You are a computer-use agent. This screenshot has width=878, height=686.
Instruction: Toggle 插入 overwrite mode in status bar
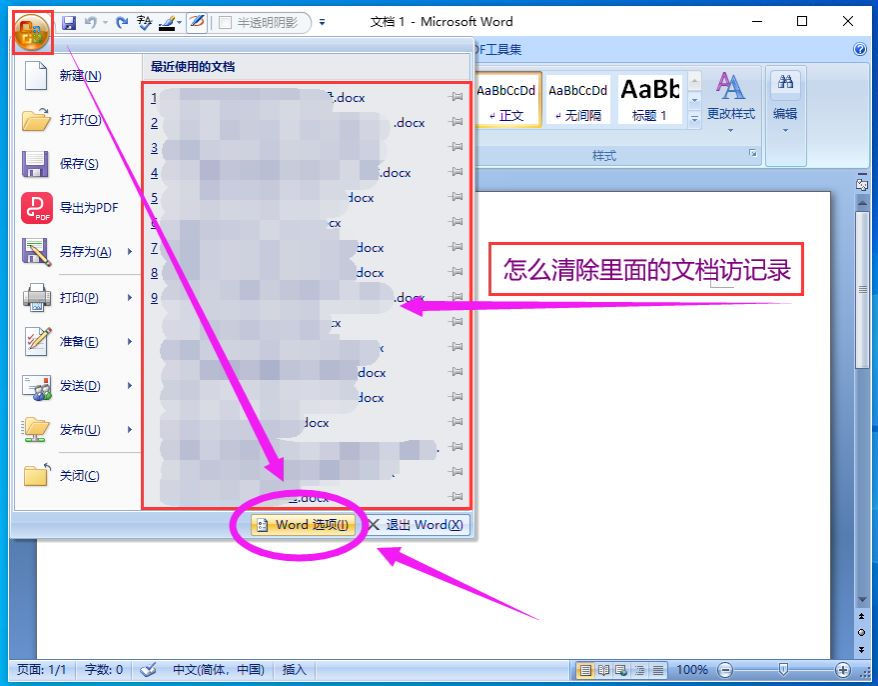click(x=293, y=670)
